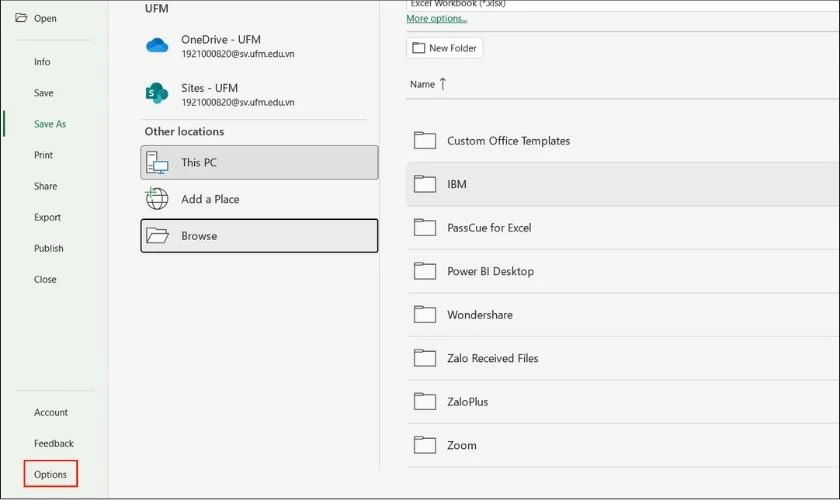Click the Browse folder icon
The height and width of the screenshot is (500, 840).
tap(158, 235)
